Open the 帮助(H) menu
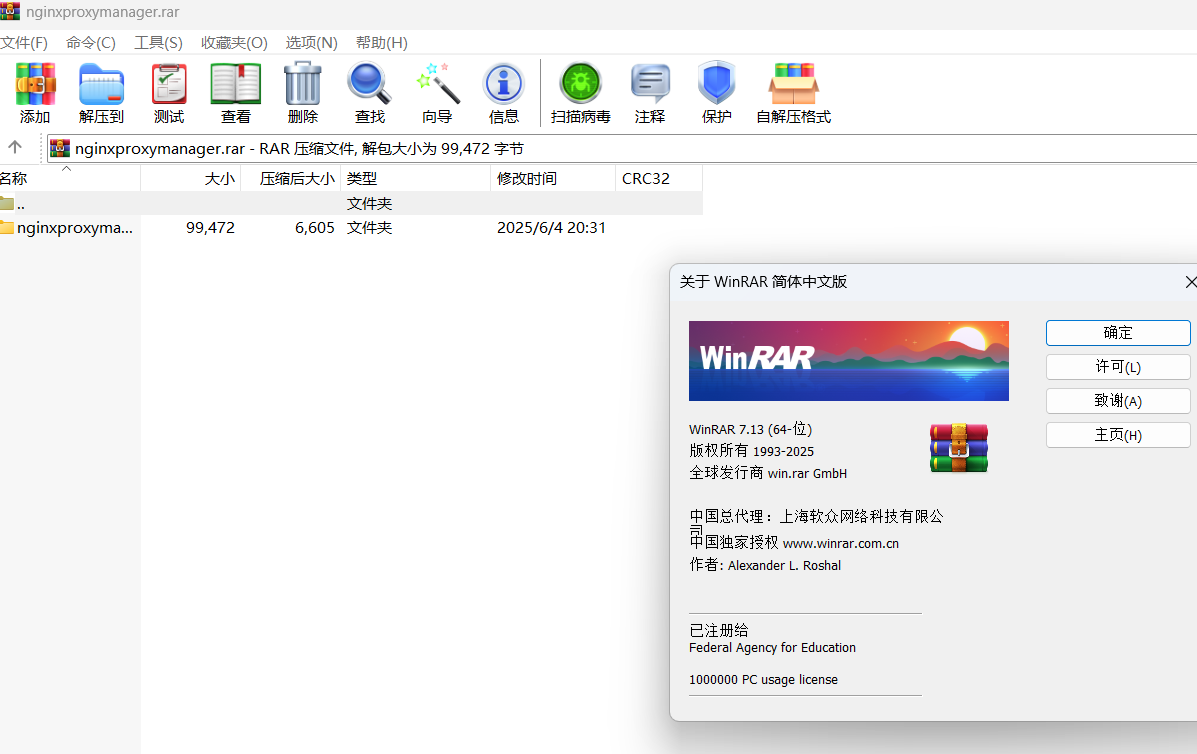Screen dimensions: 1197x754 [383, 42]
